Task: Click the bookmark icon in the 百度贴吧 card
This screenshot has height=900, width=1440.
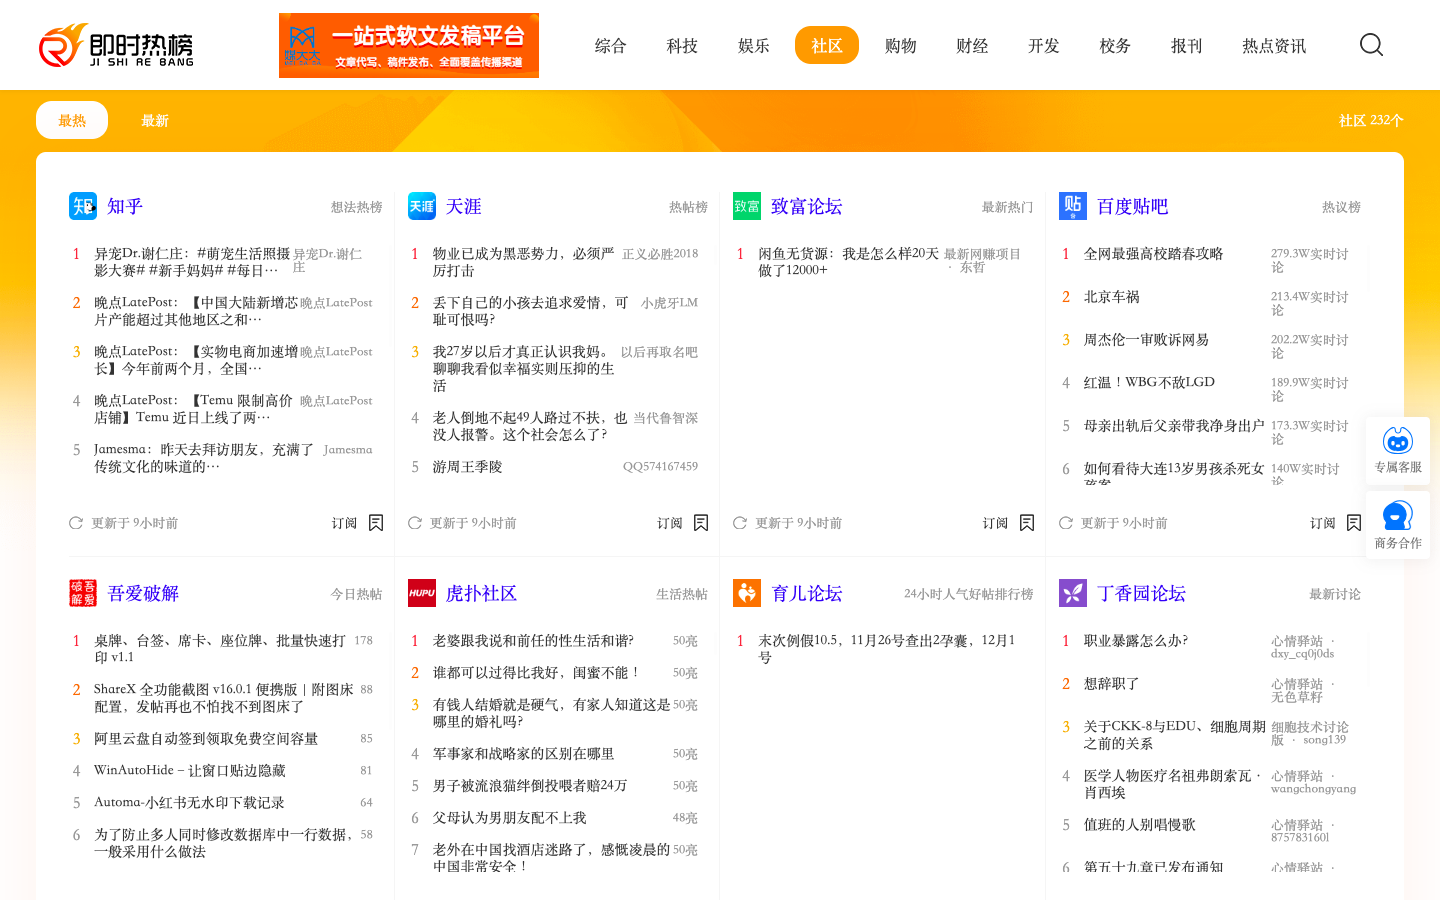Action: click(x=1354, y=523)
